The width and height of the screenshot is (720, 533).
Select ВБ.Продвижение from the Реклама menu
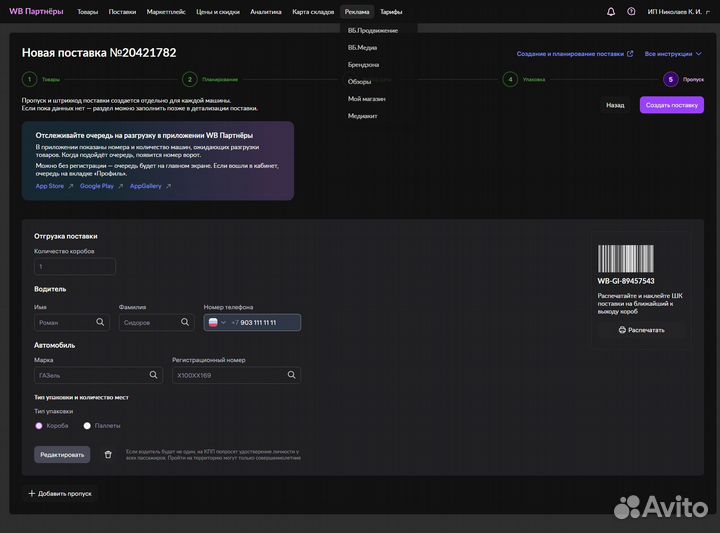pyautogui.click(x=372, y=30)
